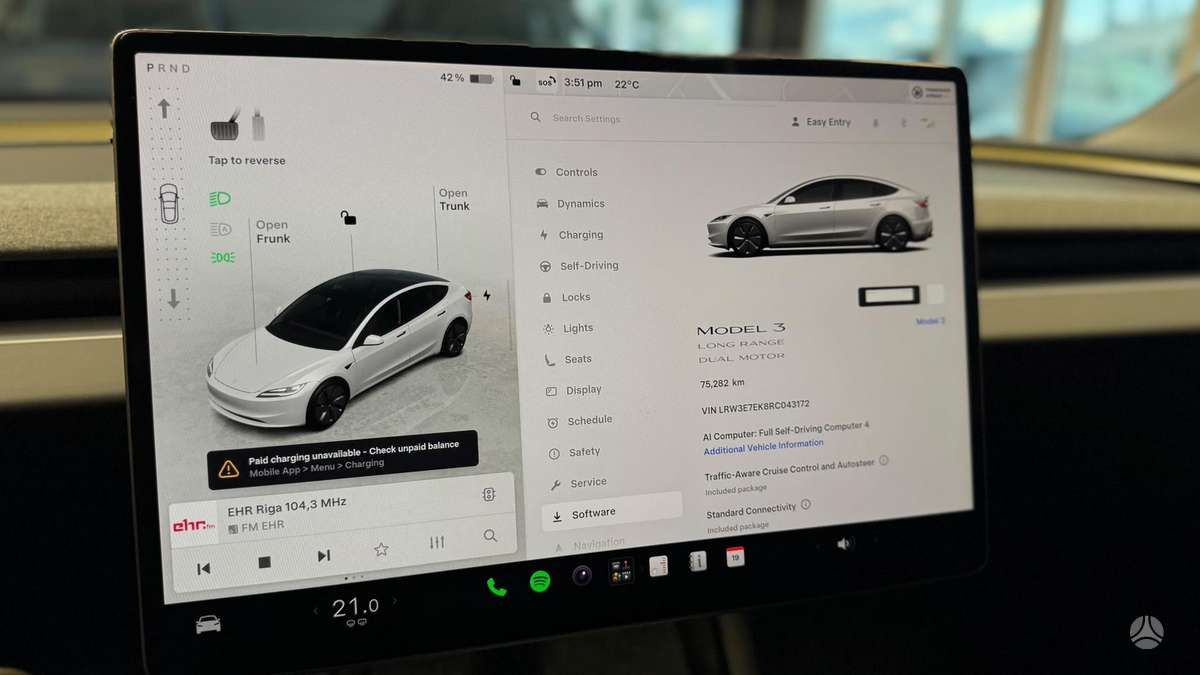Open radio tuner source icon
1200x675 pixels.
(x=488, y=494)
